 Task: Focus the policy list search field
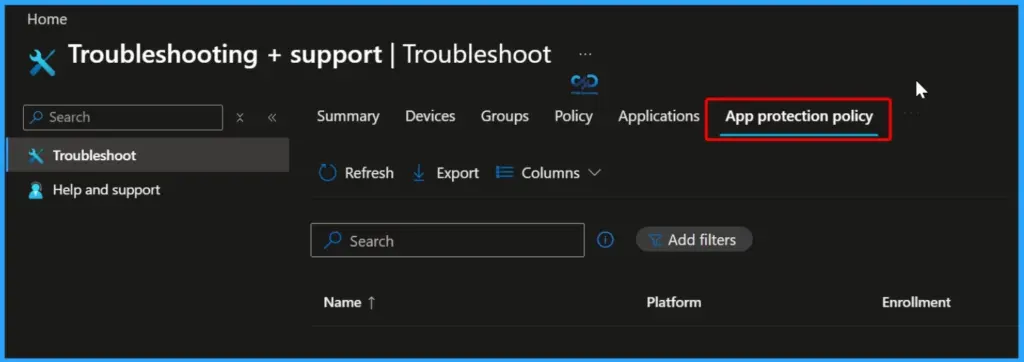click(447, 240)
